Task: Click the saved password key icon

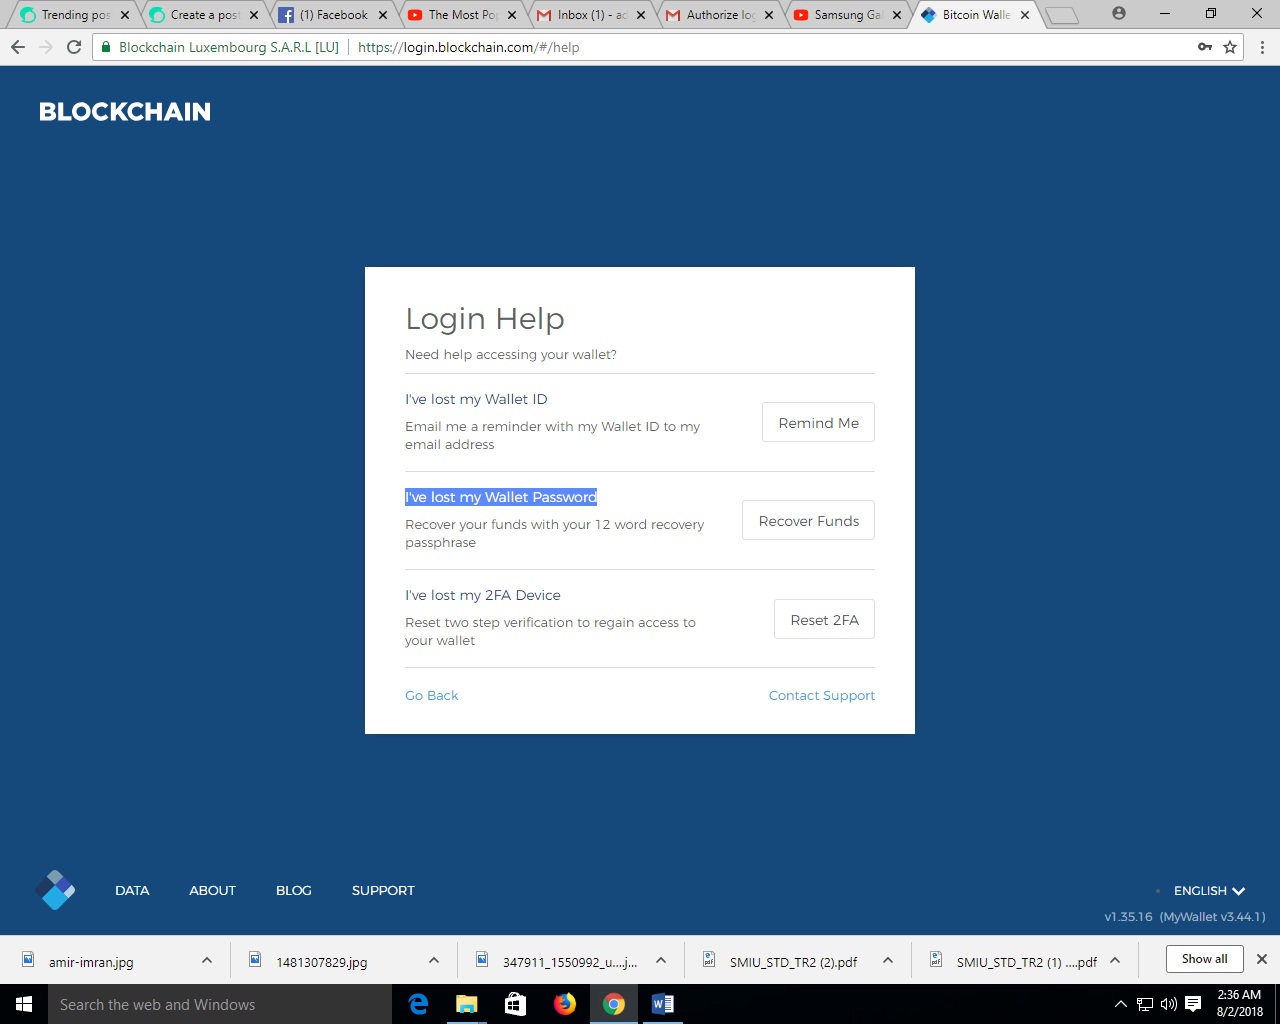Action: (1204, 47)
